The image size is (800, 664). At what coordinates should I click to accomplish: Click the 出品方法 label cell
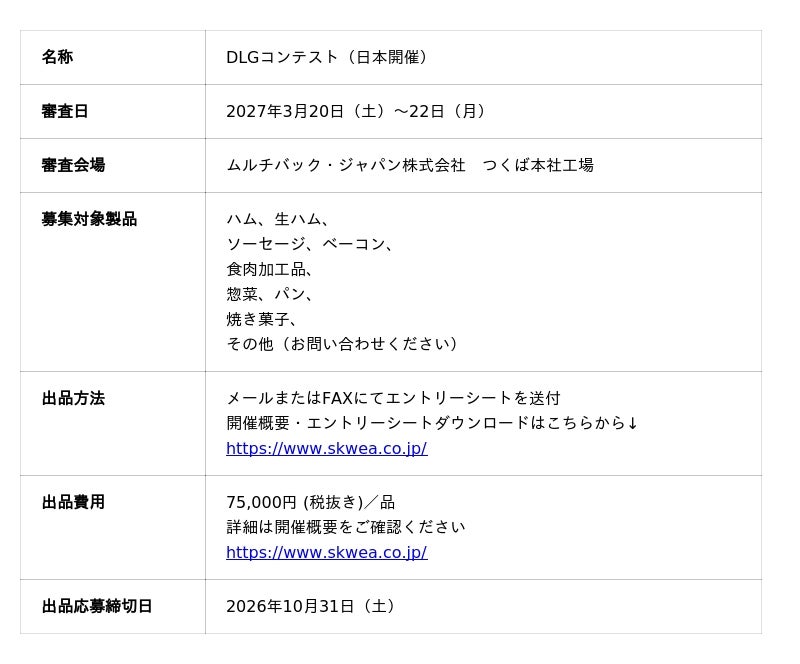tap(113, 424)
